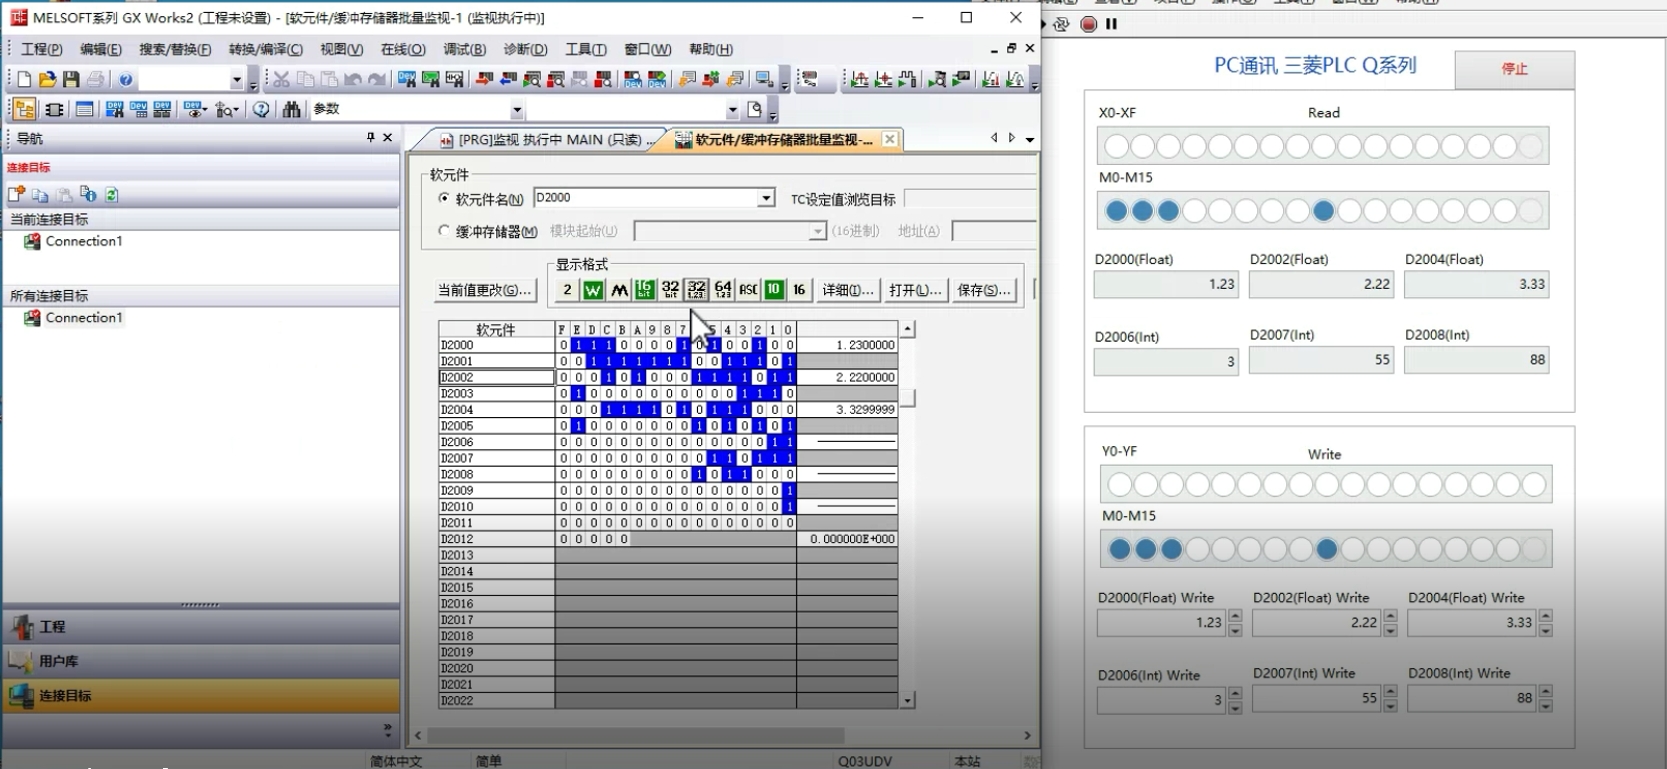The height and width of the screenshot is (769, 1667).
Task: Toggle first M0-M15 Write circle
Action: [1120, 549]
